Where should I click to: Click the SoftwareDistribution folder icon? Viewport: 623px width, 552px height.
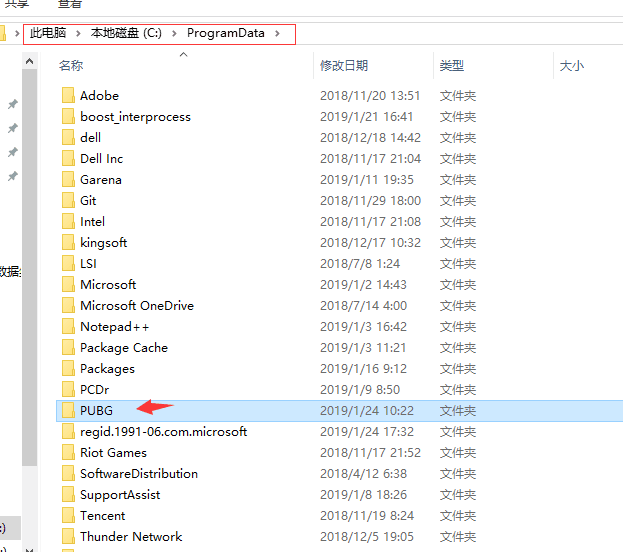68,473
